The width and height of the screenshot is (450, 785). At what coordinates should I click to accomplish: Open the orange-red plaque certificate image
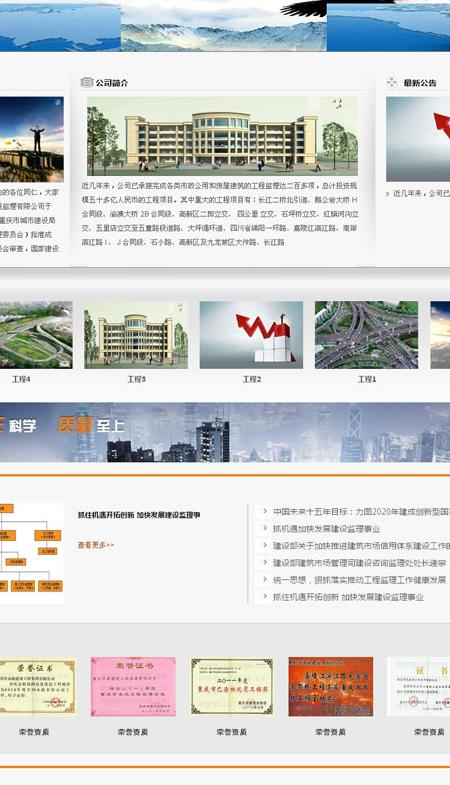click(x=330, y=686)
